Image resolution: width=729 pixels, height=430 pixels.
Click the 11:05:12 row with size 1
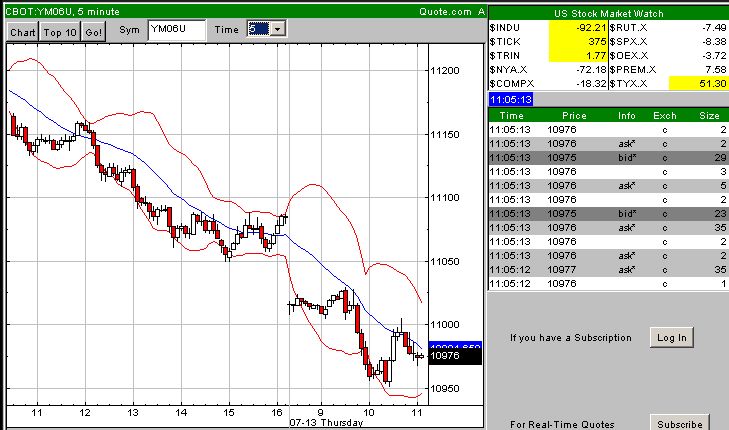(608, 284)
